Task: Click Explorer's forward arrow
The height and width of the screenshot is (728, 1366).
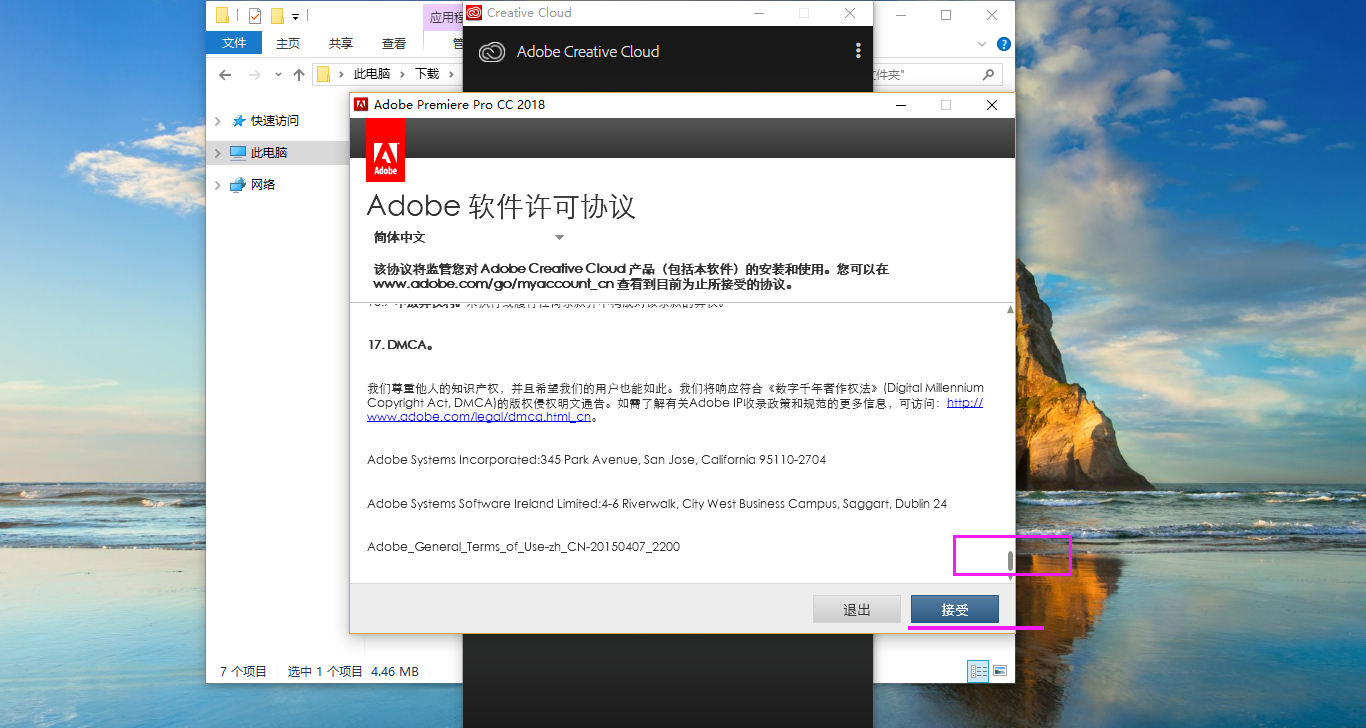Action: (255, 75)
